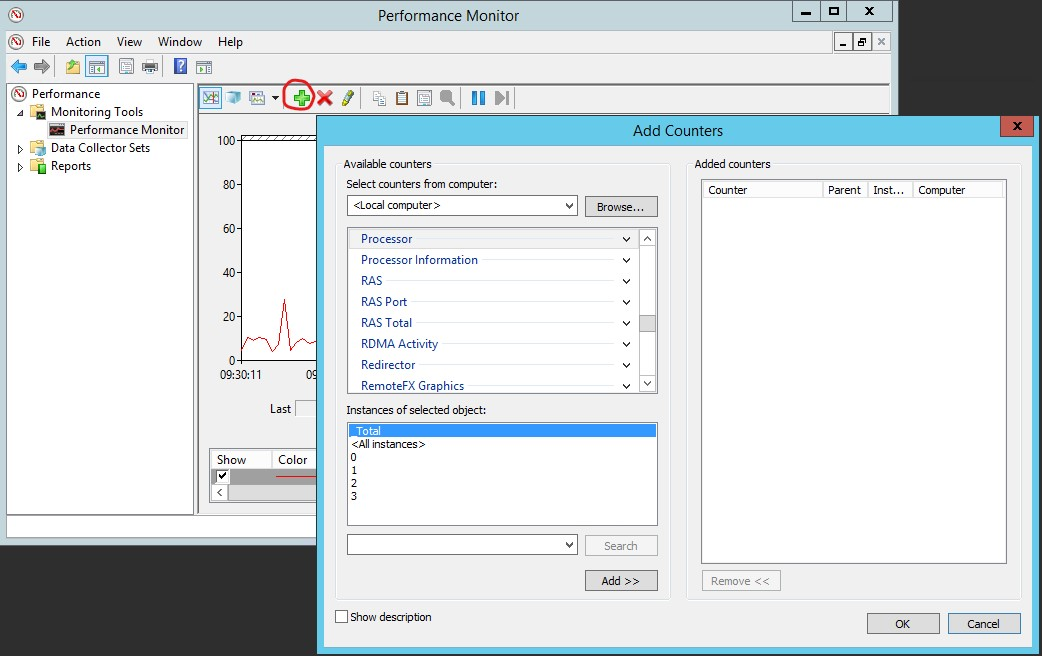The height and width of the screenshot is (656, 1042).
Task: Click the Freeze Display pause icon
Action: point(478,97)
